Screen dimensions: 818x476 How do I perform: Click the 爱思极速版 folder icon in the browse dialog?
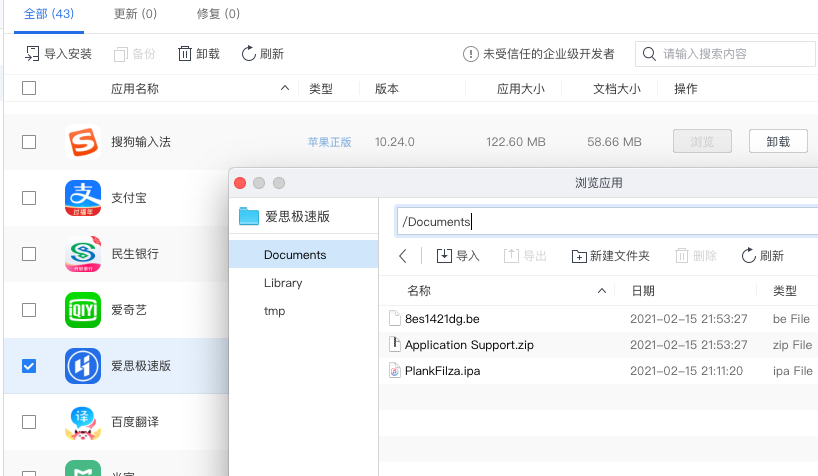(249, 216)
